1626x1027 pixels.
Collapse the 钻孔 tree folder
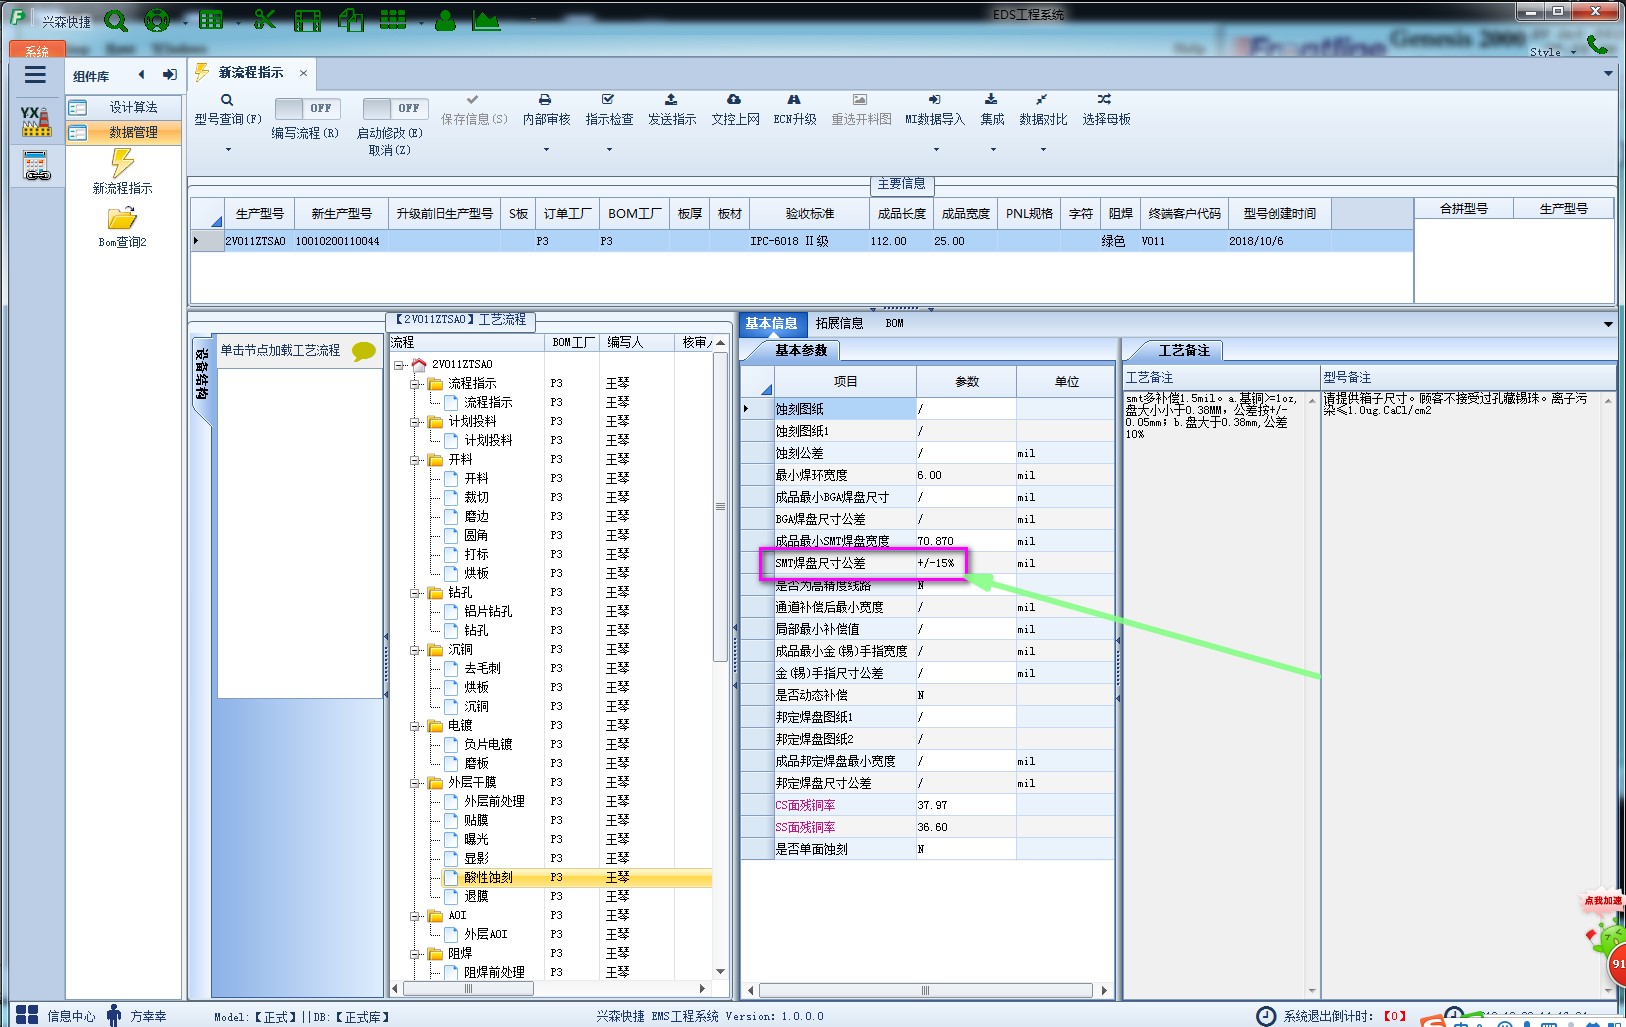point(414,593)
